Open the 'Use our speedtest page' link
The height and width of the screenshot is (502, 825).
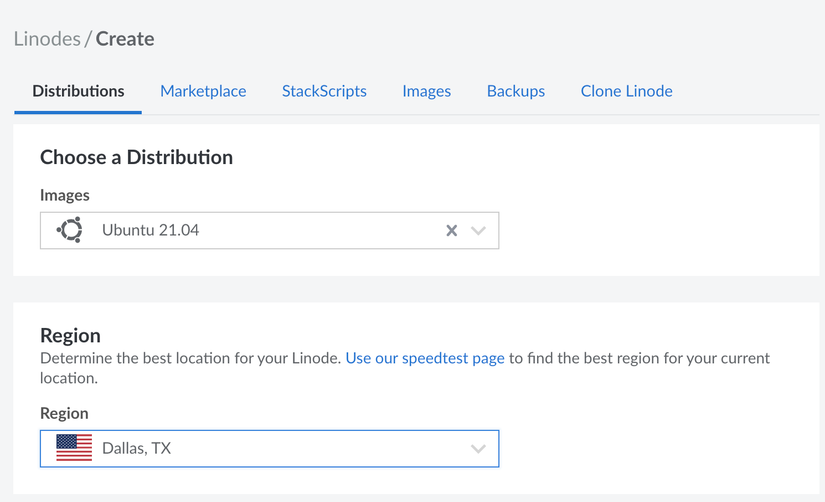[x=425, y=358]
